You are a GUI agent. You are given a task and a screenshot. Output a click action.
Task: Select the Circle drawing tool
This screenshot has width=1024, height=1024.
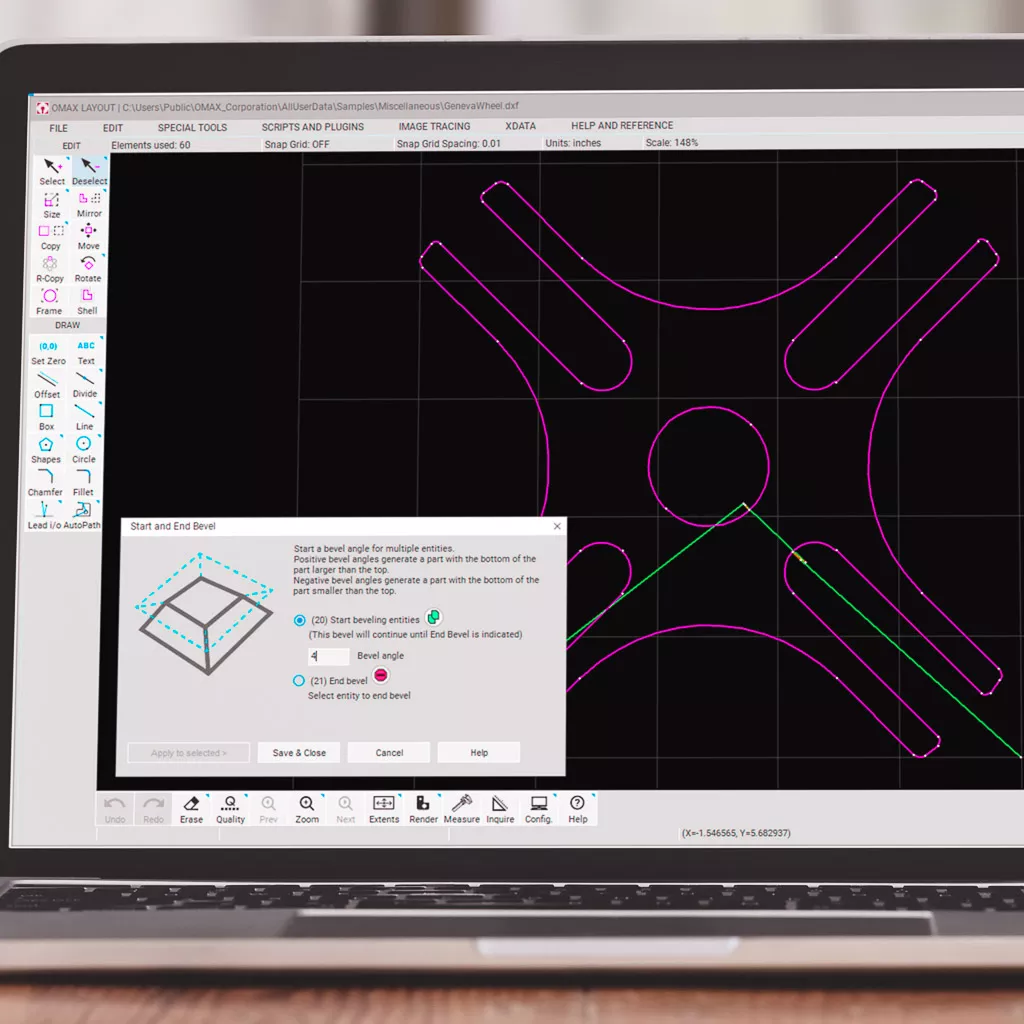coord(84,448)
